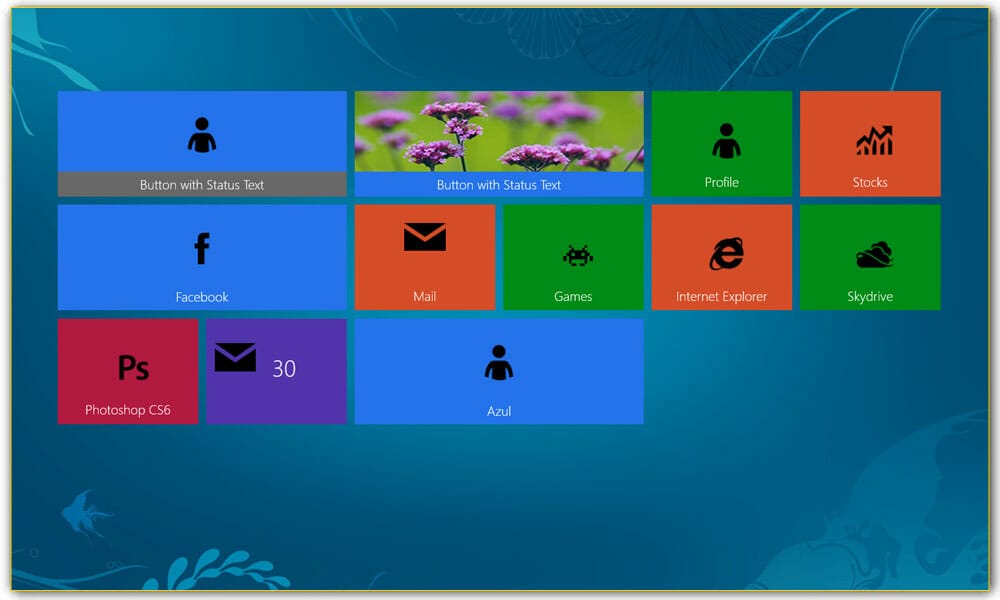The height and width of the screenshot is (600, 1000).
Task: Click the teal fish graphic in the background
Action: pos(80,513)
